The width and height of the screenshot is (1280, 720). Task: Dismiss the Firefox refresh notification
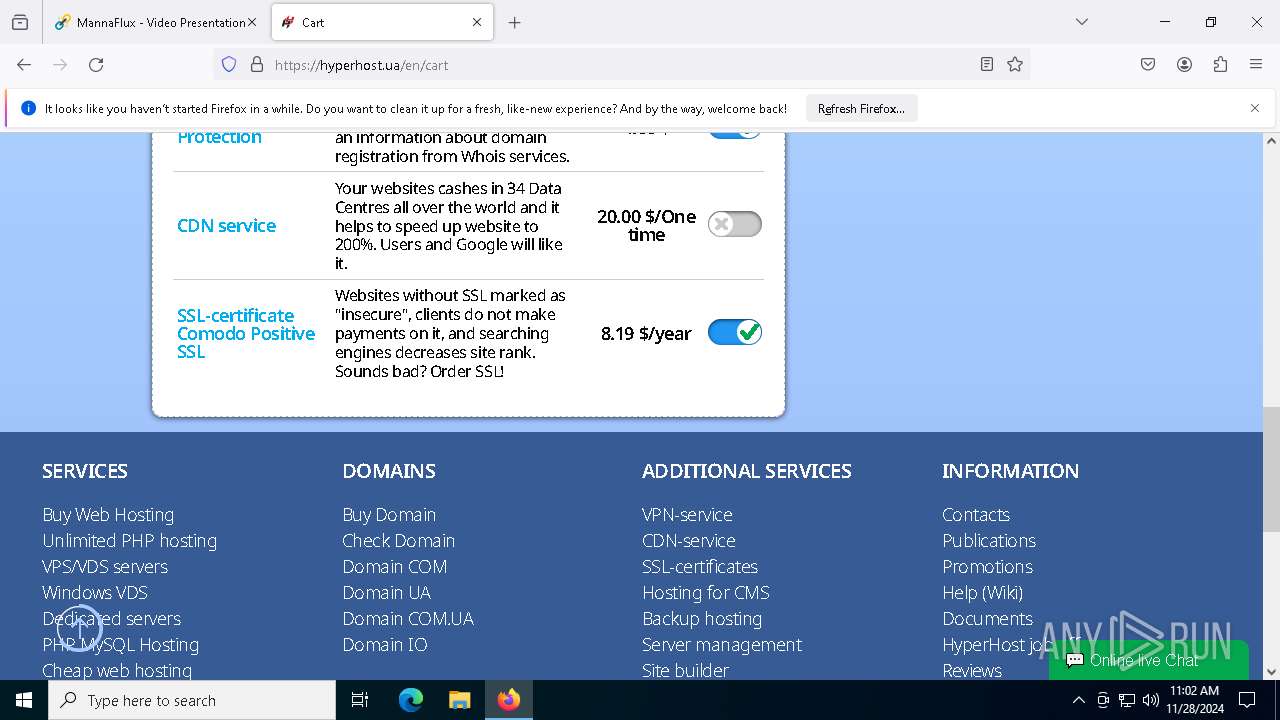click(x=1255, y=108)
